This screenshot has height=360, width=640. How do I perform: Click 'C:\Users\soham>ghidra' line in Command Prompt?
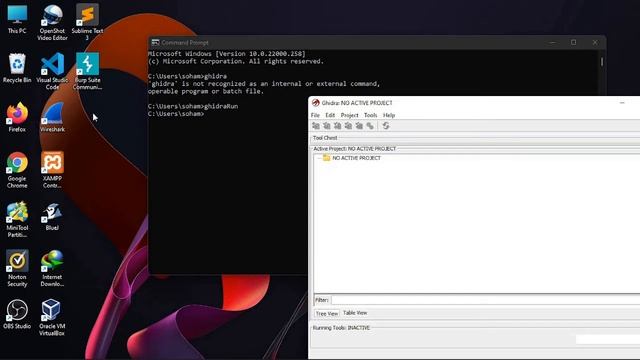pyautogui.click(x=187, y=76)
